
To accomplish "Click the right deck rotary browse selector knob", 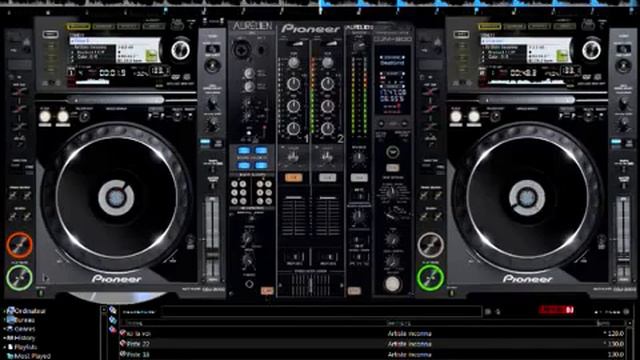I will click(591, 50).
